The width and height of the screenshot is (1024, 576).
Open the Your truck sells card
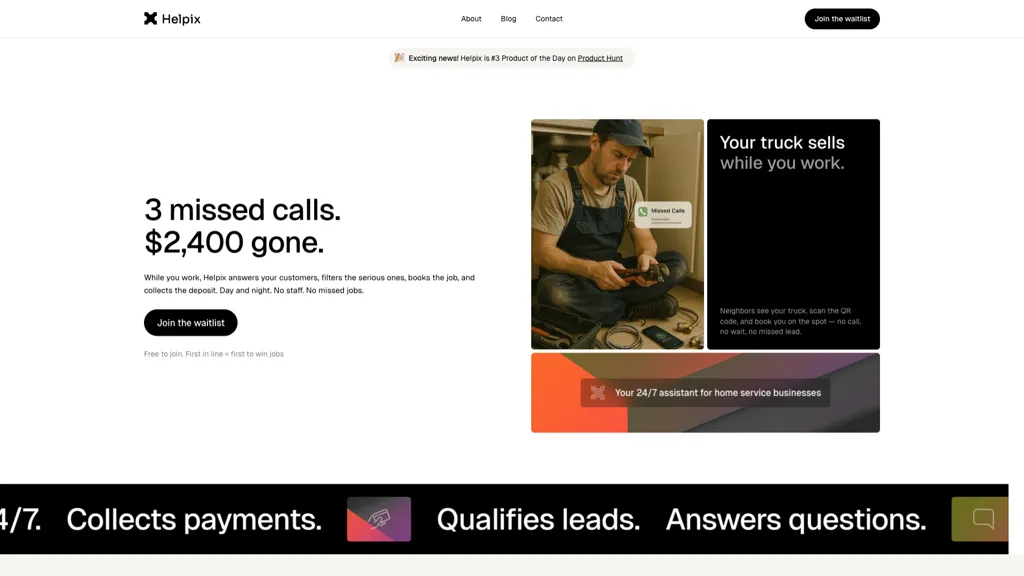click(x=793, y=234)
